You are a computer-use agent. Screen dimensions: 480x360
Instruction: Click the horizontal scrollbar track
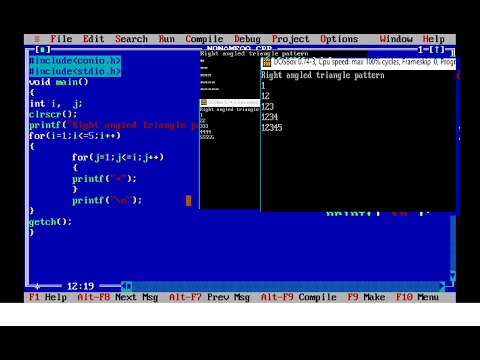286,286
